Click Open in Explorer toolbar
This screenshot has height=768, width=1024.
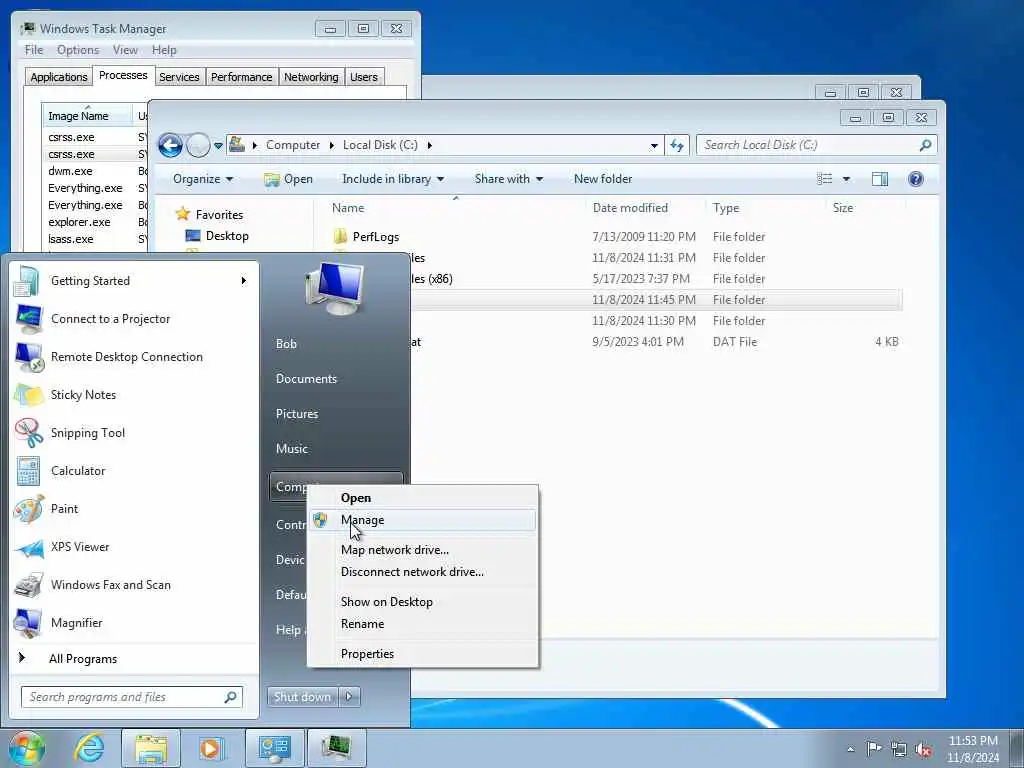click(x=289, y=179)
